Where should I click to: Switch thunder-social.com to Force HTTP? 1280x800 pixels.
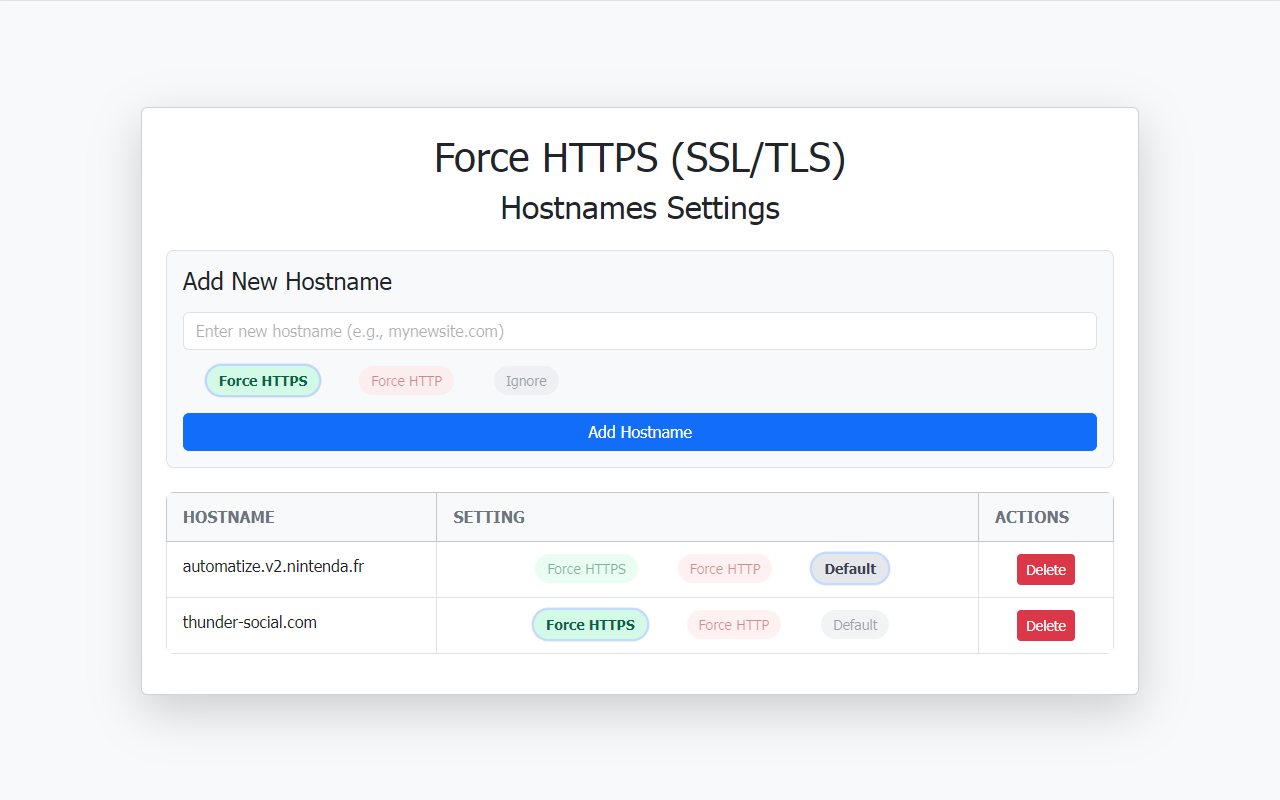click(733, 624)
